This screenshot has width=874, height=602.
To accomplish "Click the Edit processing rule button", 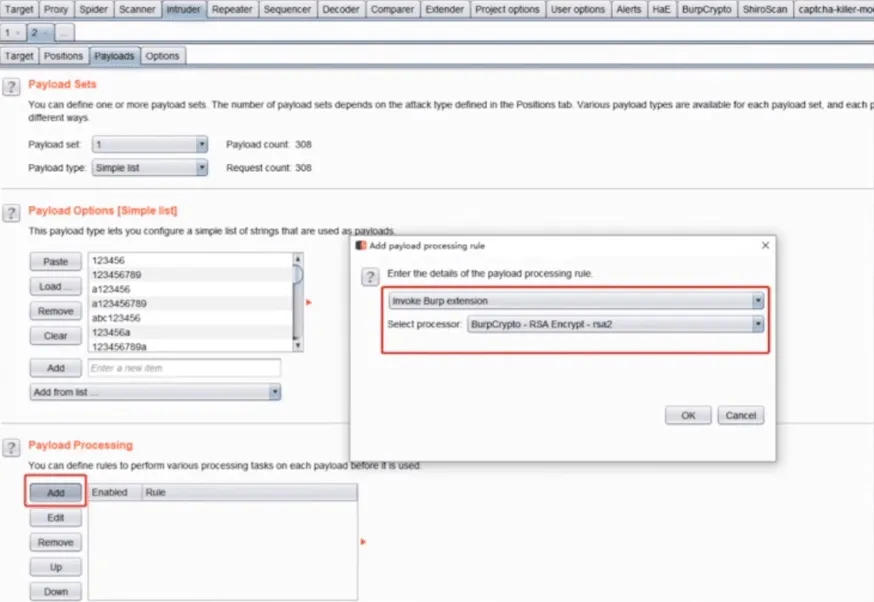I will click(56, 518).
